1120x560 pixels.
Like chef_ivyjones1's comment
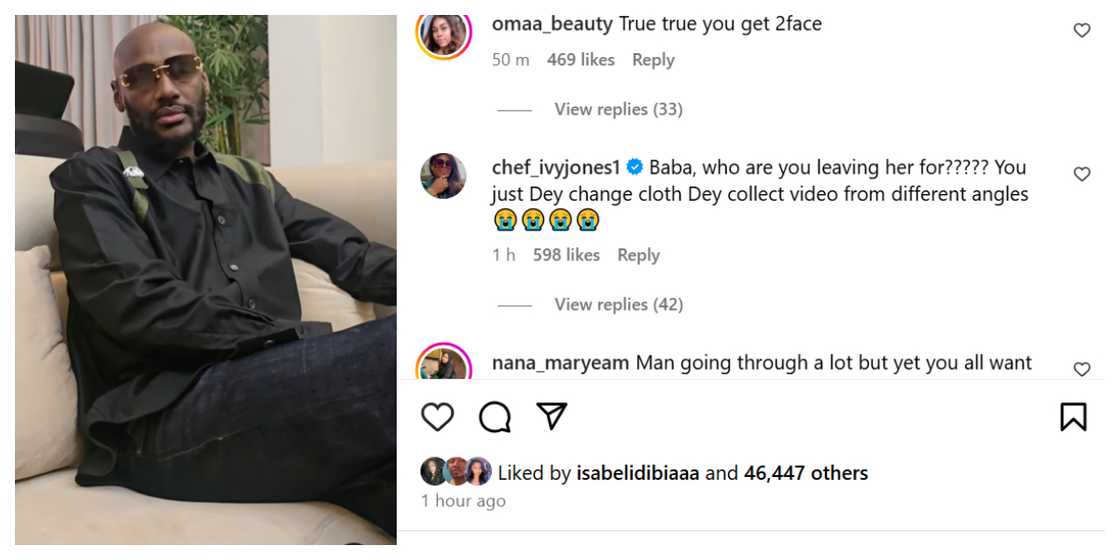1081,174
